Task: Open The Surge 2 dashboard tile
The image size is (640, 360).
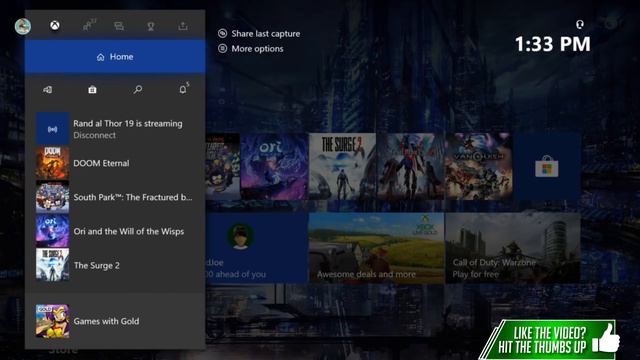Action: point(342,167)
